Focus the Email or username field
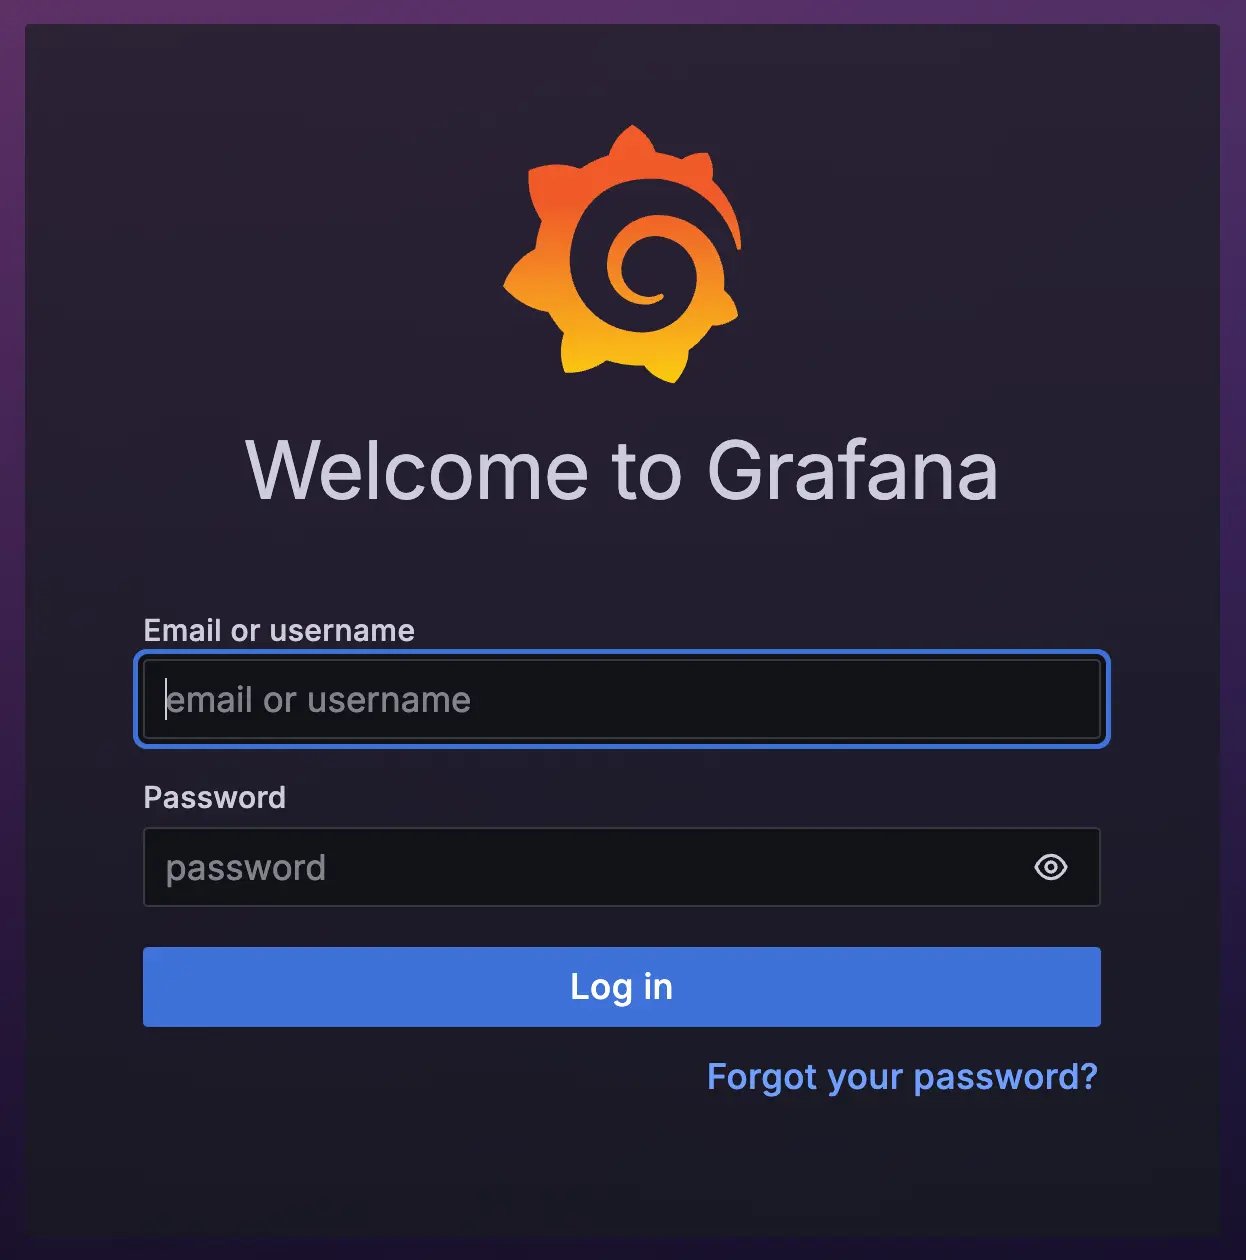 622,699
